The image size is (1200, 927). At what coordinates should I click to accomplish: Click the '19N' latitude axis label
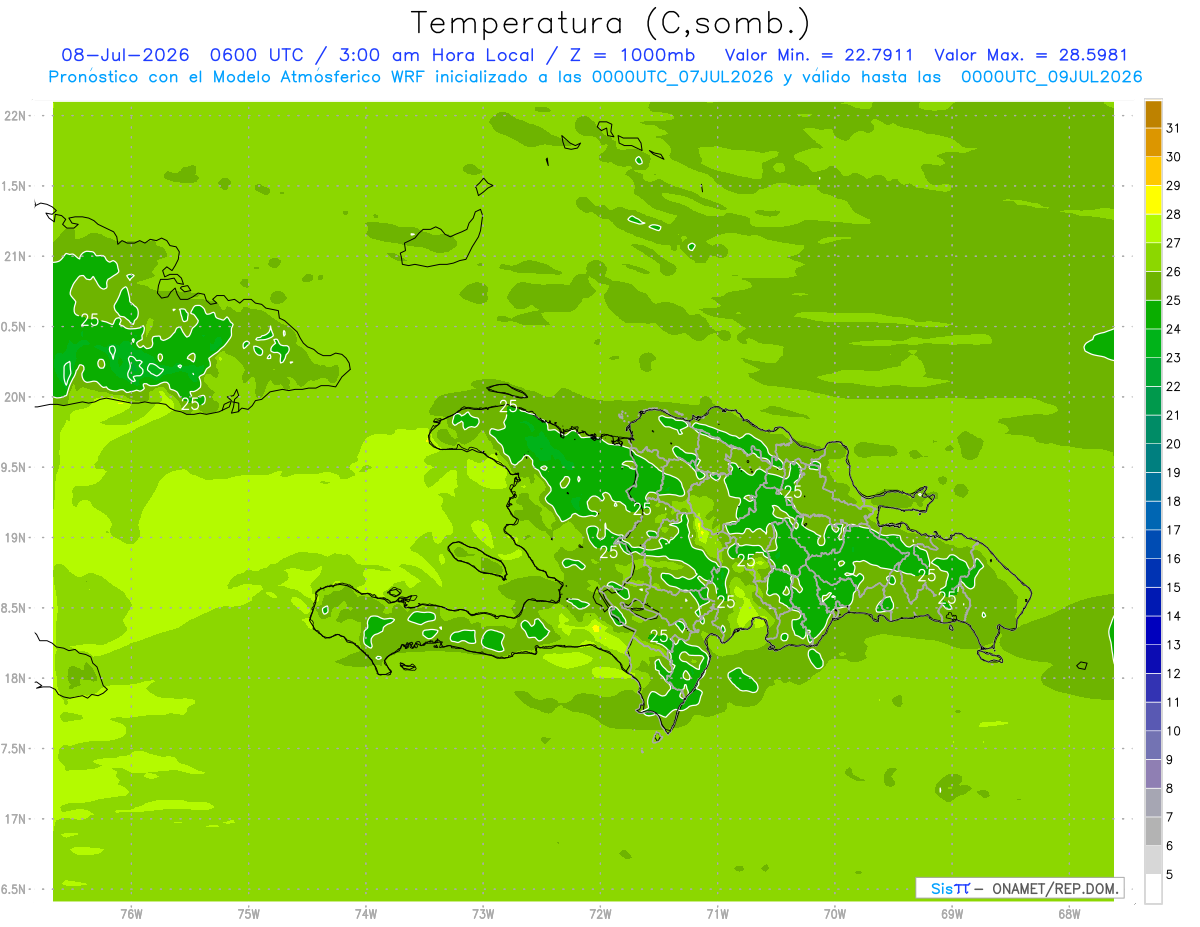pyautogui.click(x=14, y=538)
